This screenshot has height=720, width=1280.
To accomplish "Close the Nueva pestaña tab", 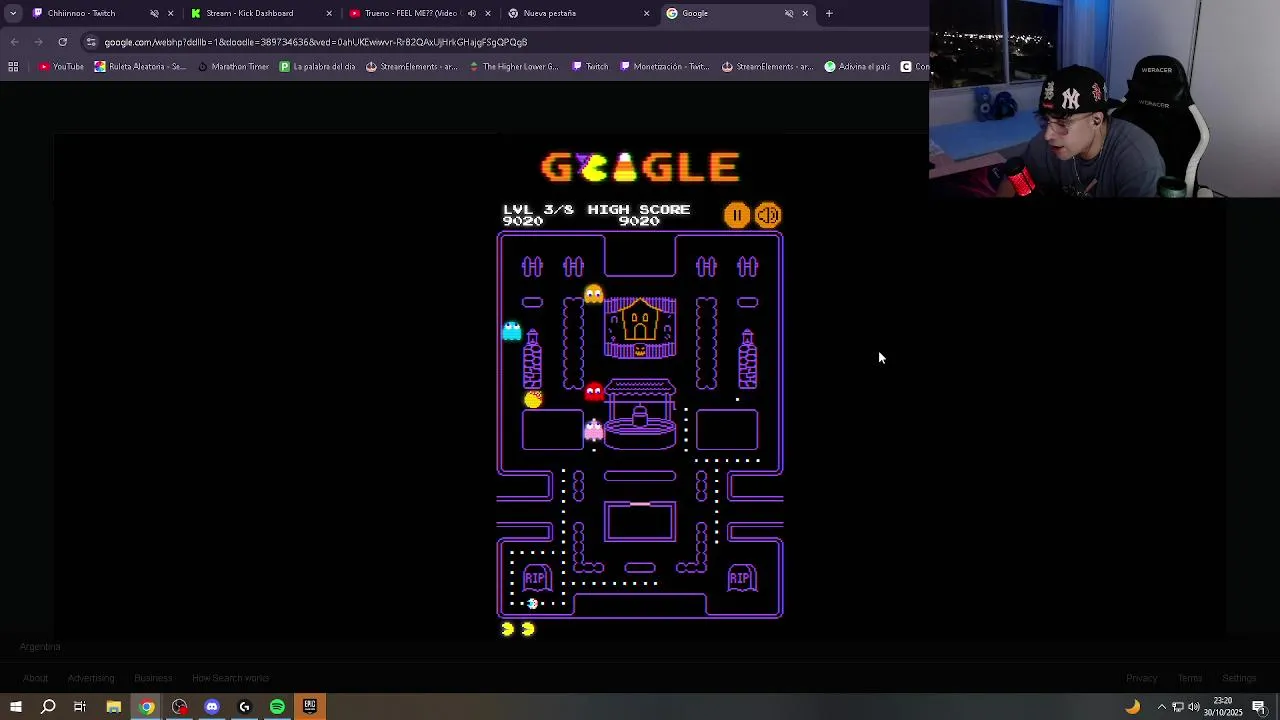I will coord(646,13).
